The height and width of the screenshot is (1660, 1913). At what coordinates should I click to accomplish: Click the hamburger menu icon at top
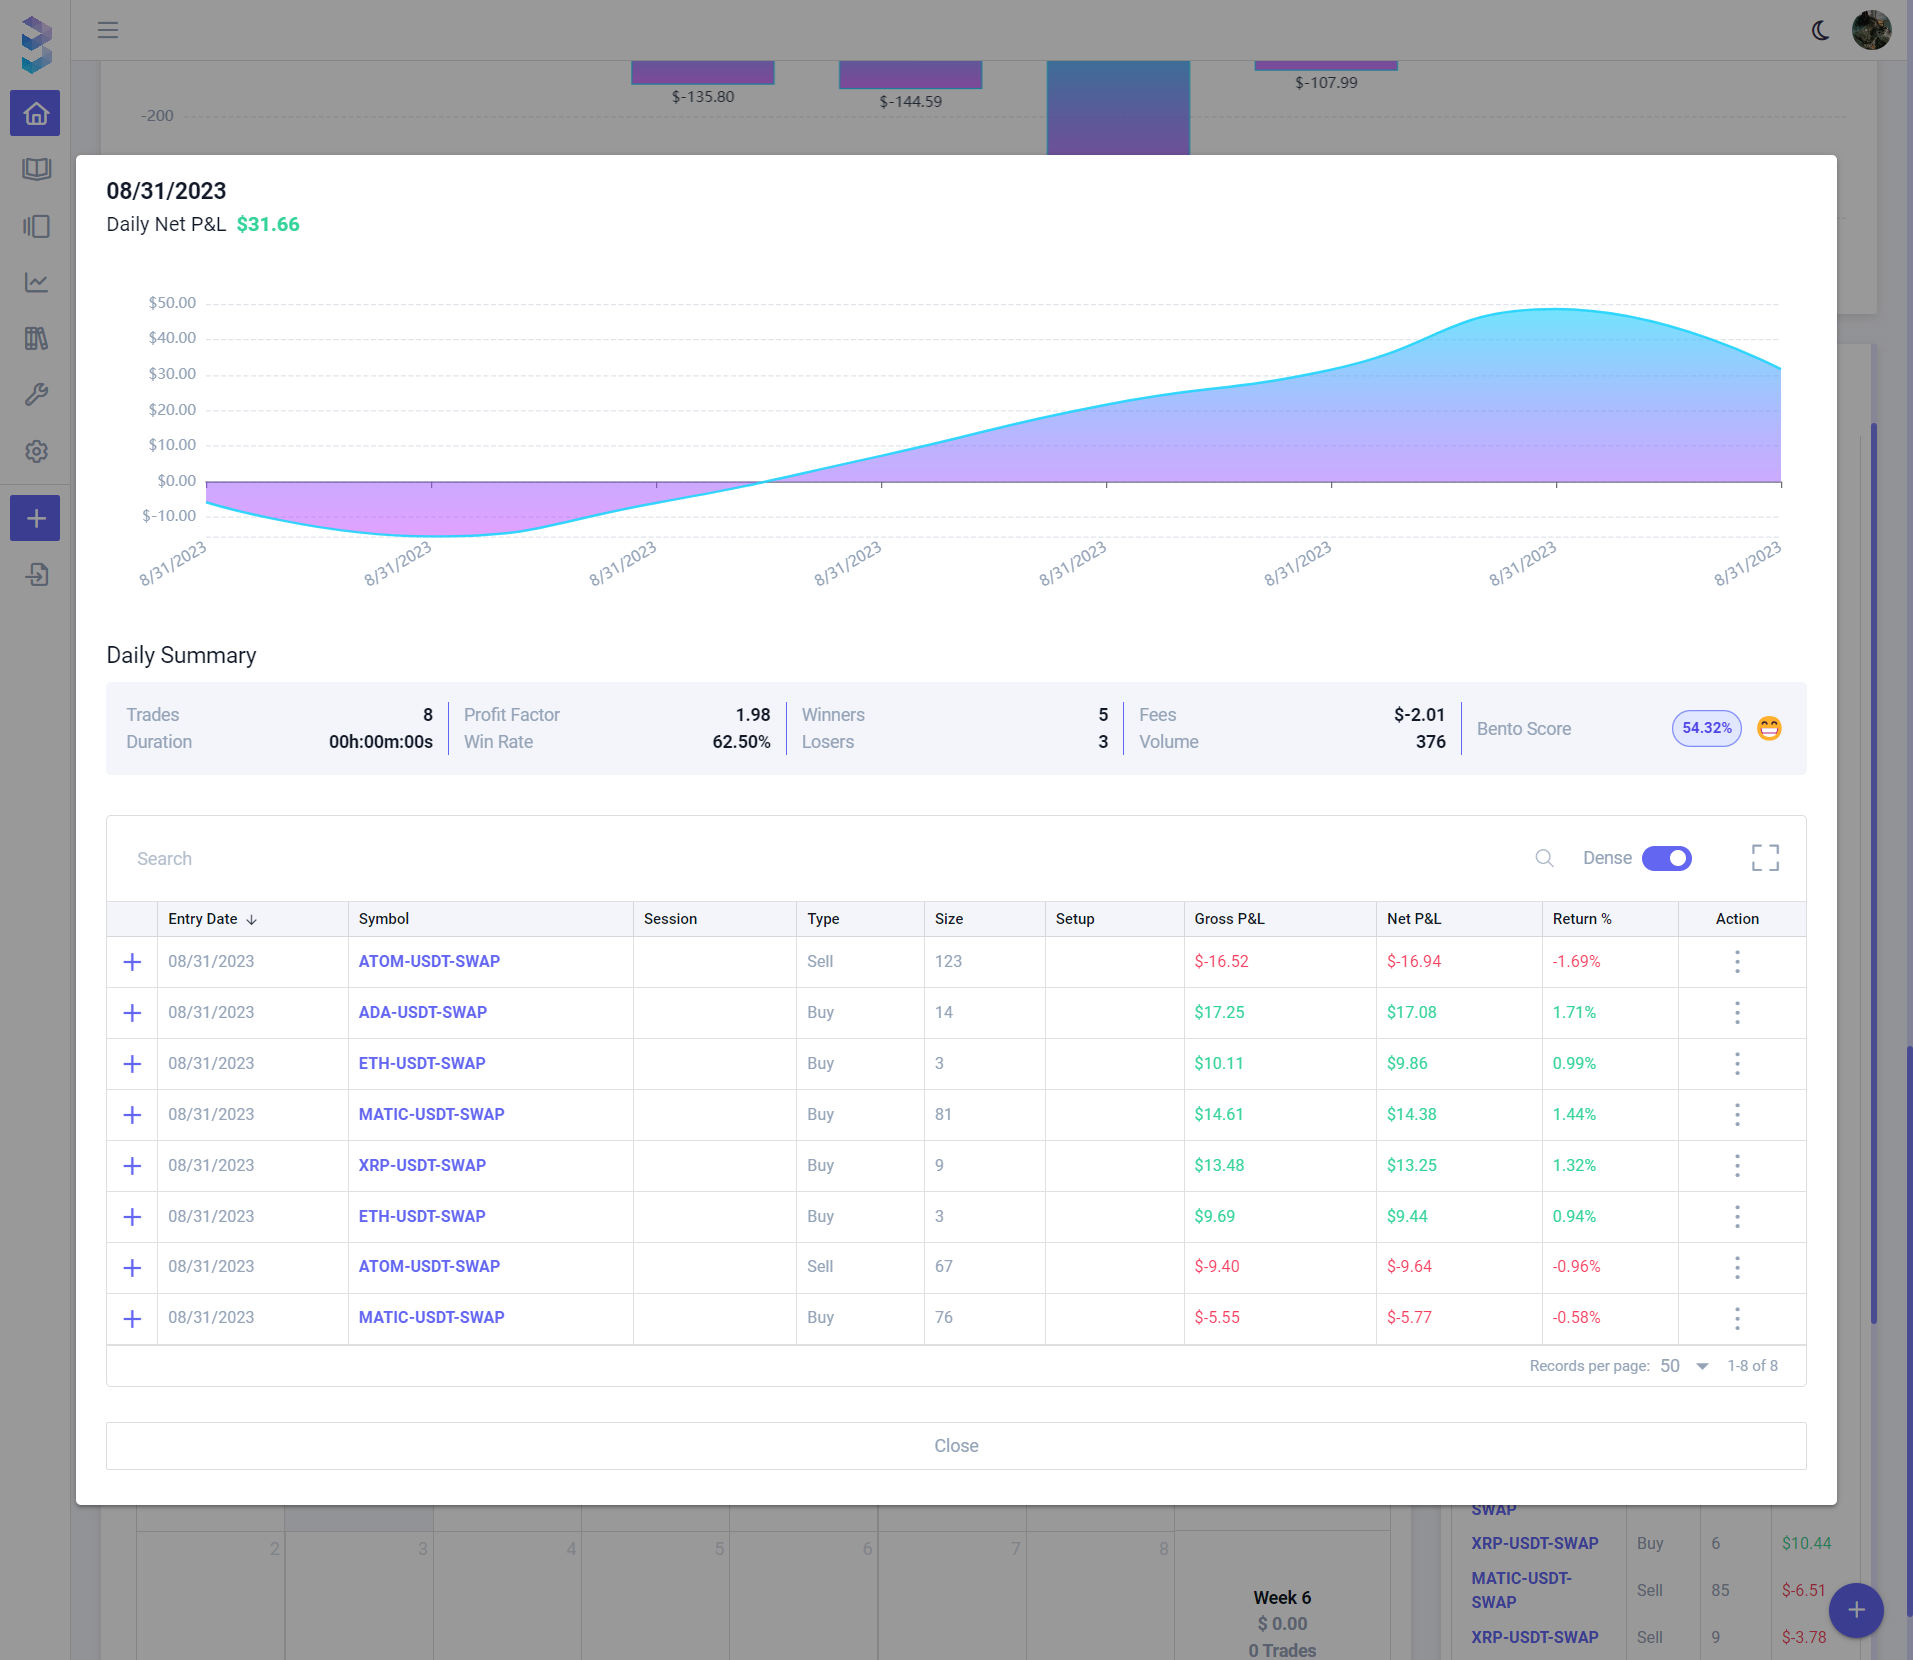point(108,30)
